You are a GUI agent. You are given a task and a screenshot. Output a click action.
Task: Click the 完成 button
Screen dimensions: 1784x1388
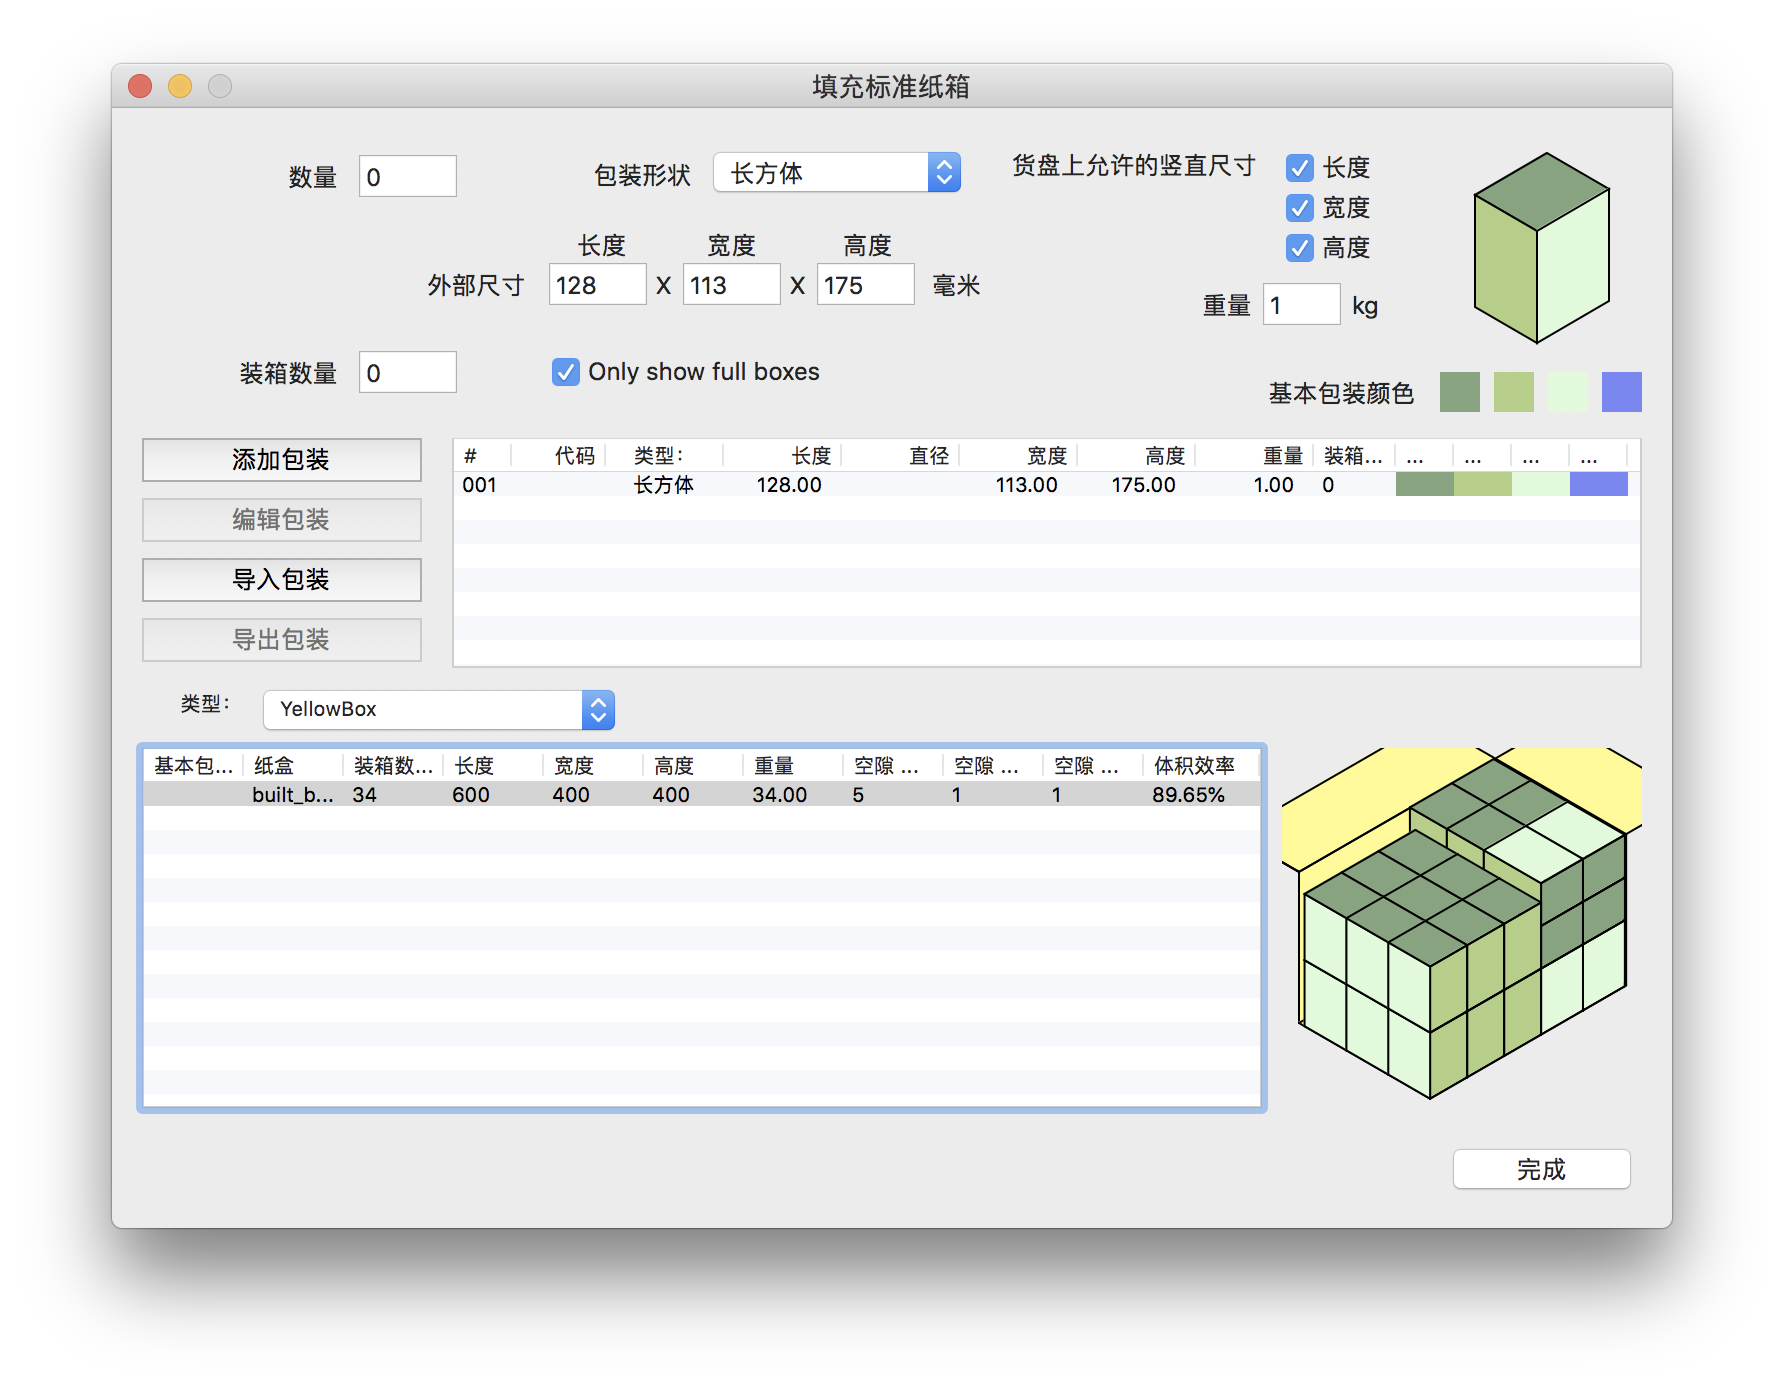(x=1541, y=1169)
